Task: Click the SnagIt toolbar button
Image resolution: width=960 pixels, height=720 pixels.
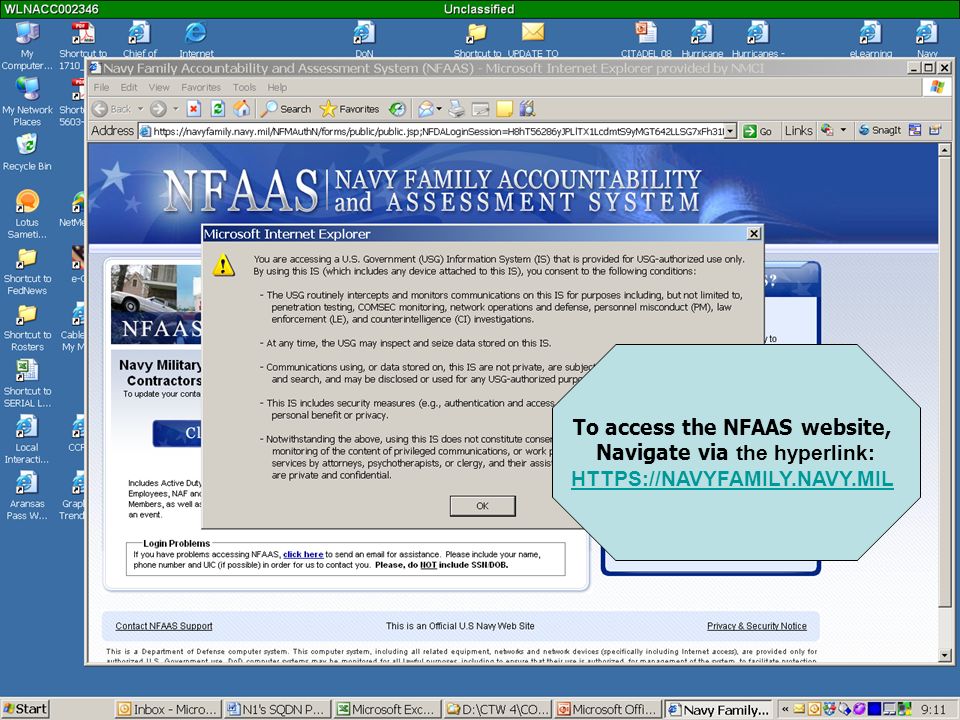Action: (x=880, y=130)
